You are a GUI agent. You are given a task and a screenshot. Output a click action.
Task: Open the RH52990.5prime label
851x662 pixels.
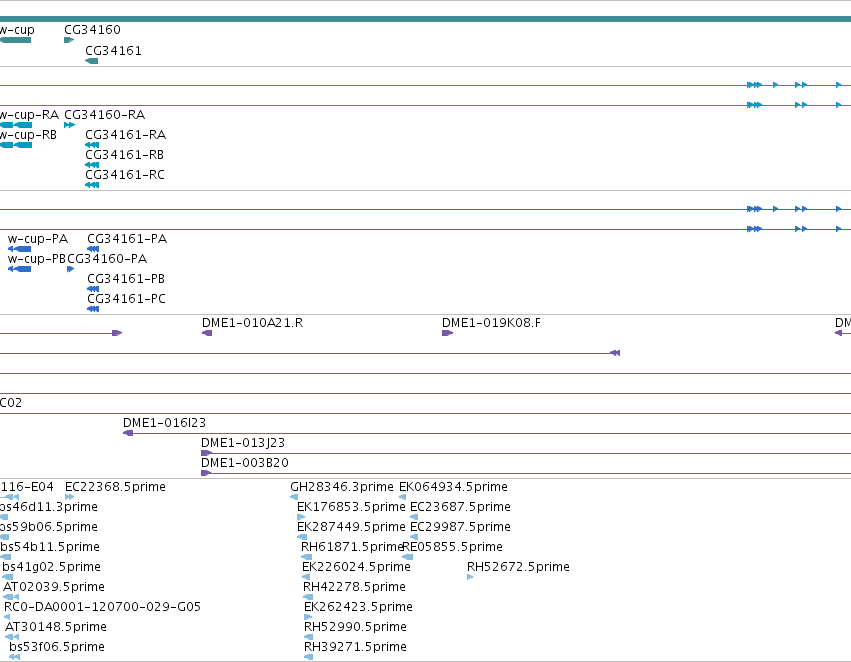point(355,627)
